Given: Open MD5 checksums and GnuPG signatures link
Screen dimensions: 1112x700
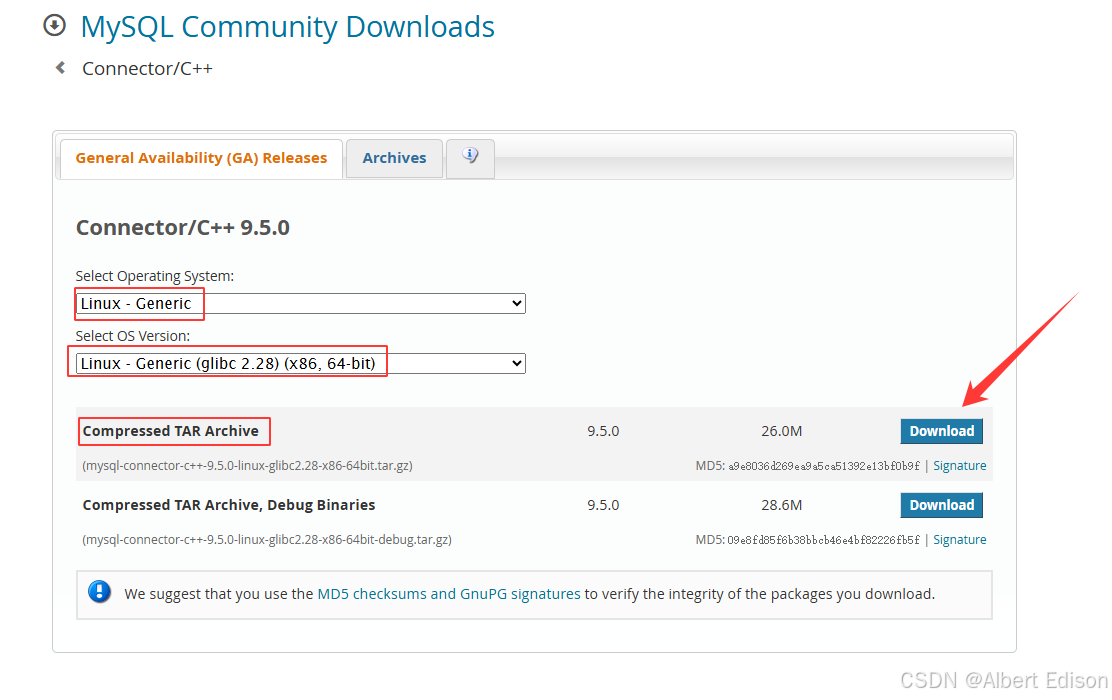Looking at the screenshot, I should pos(449,594).
